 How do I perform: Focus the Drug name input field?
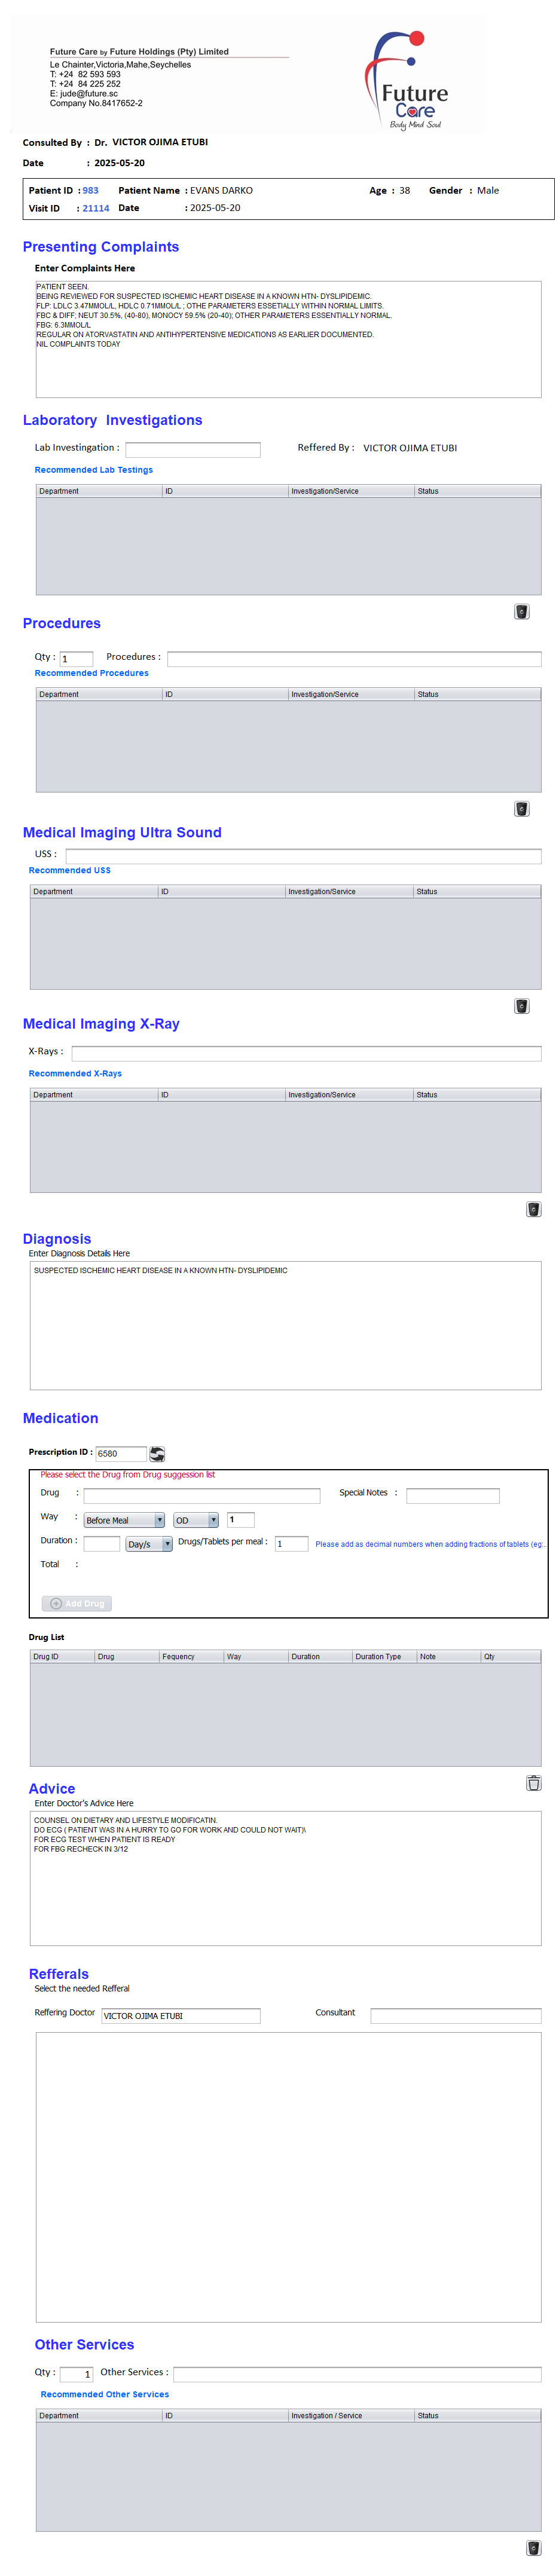(202, 1496)
